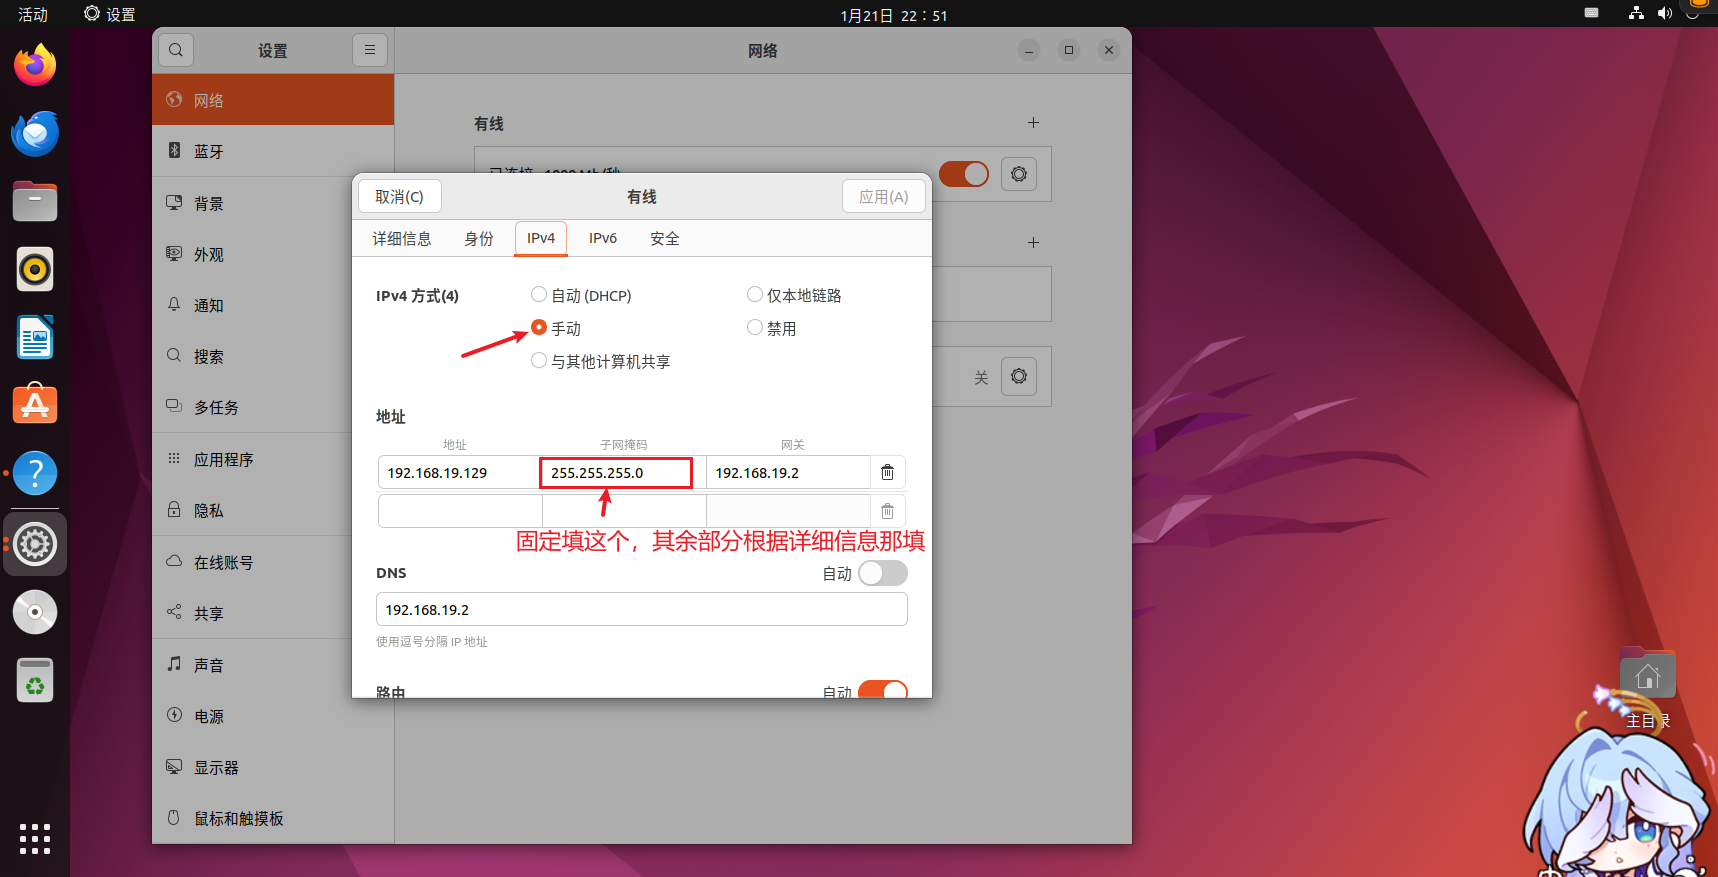Click the DNS server input field
1718x877 pixels.
pyautogui.click(x=641, y=610)
